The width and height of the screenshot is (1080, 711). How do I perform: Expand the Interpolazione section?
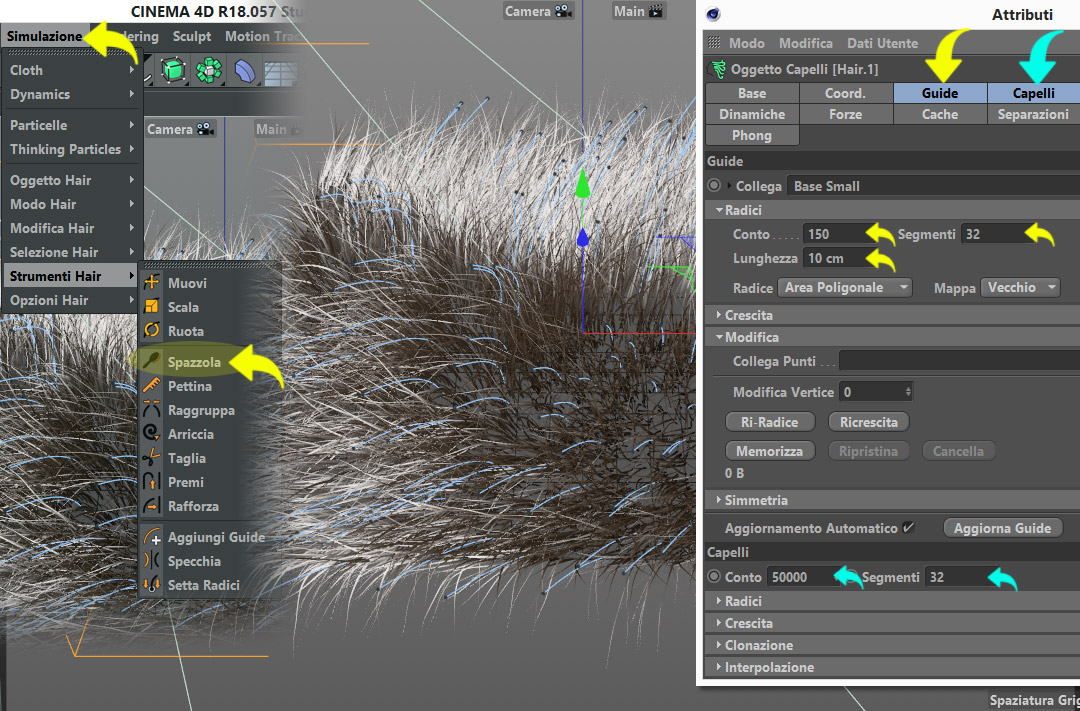pos(719,667)
